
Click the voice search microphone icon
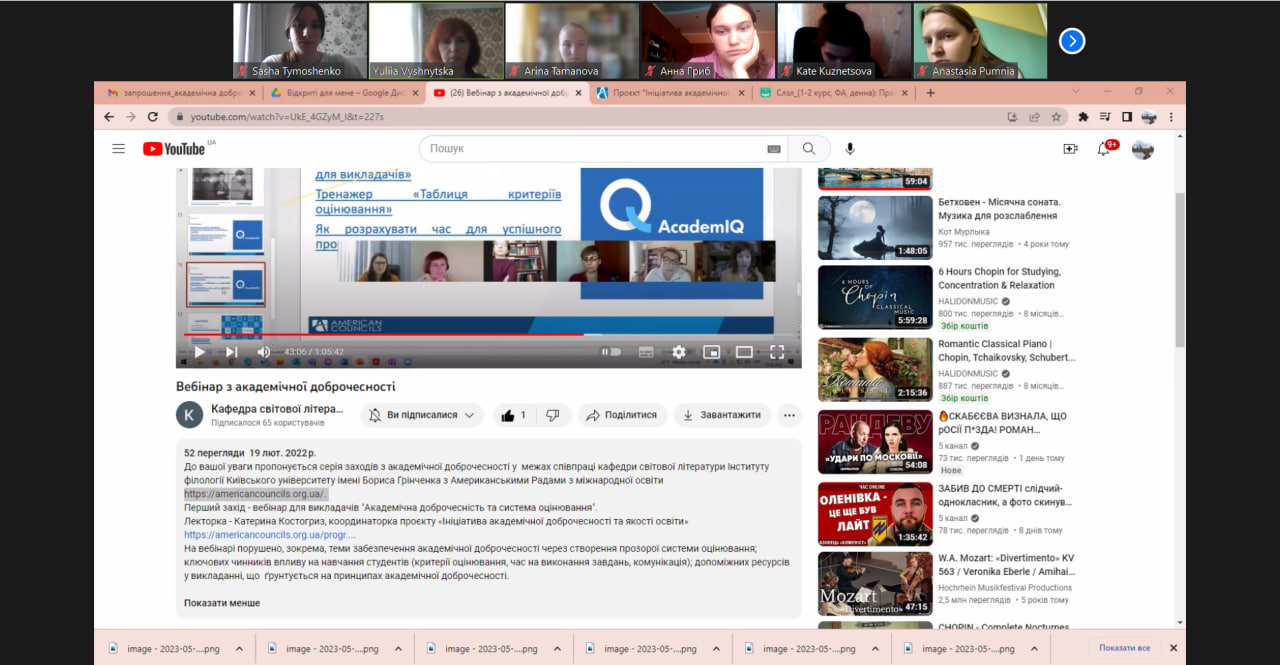(x=849, y=149)
